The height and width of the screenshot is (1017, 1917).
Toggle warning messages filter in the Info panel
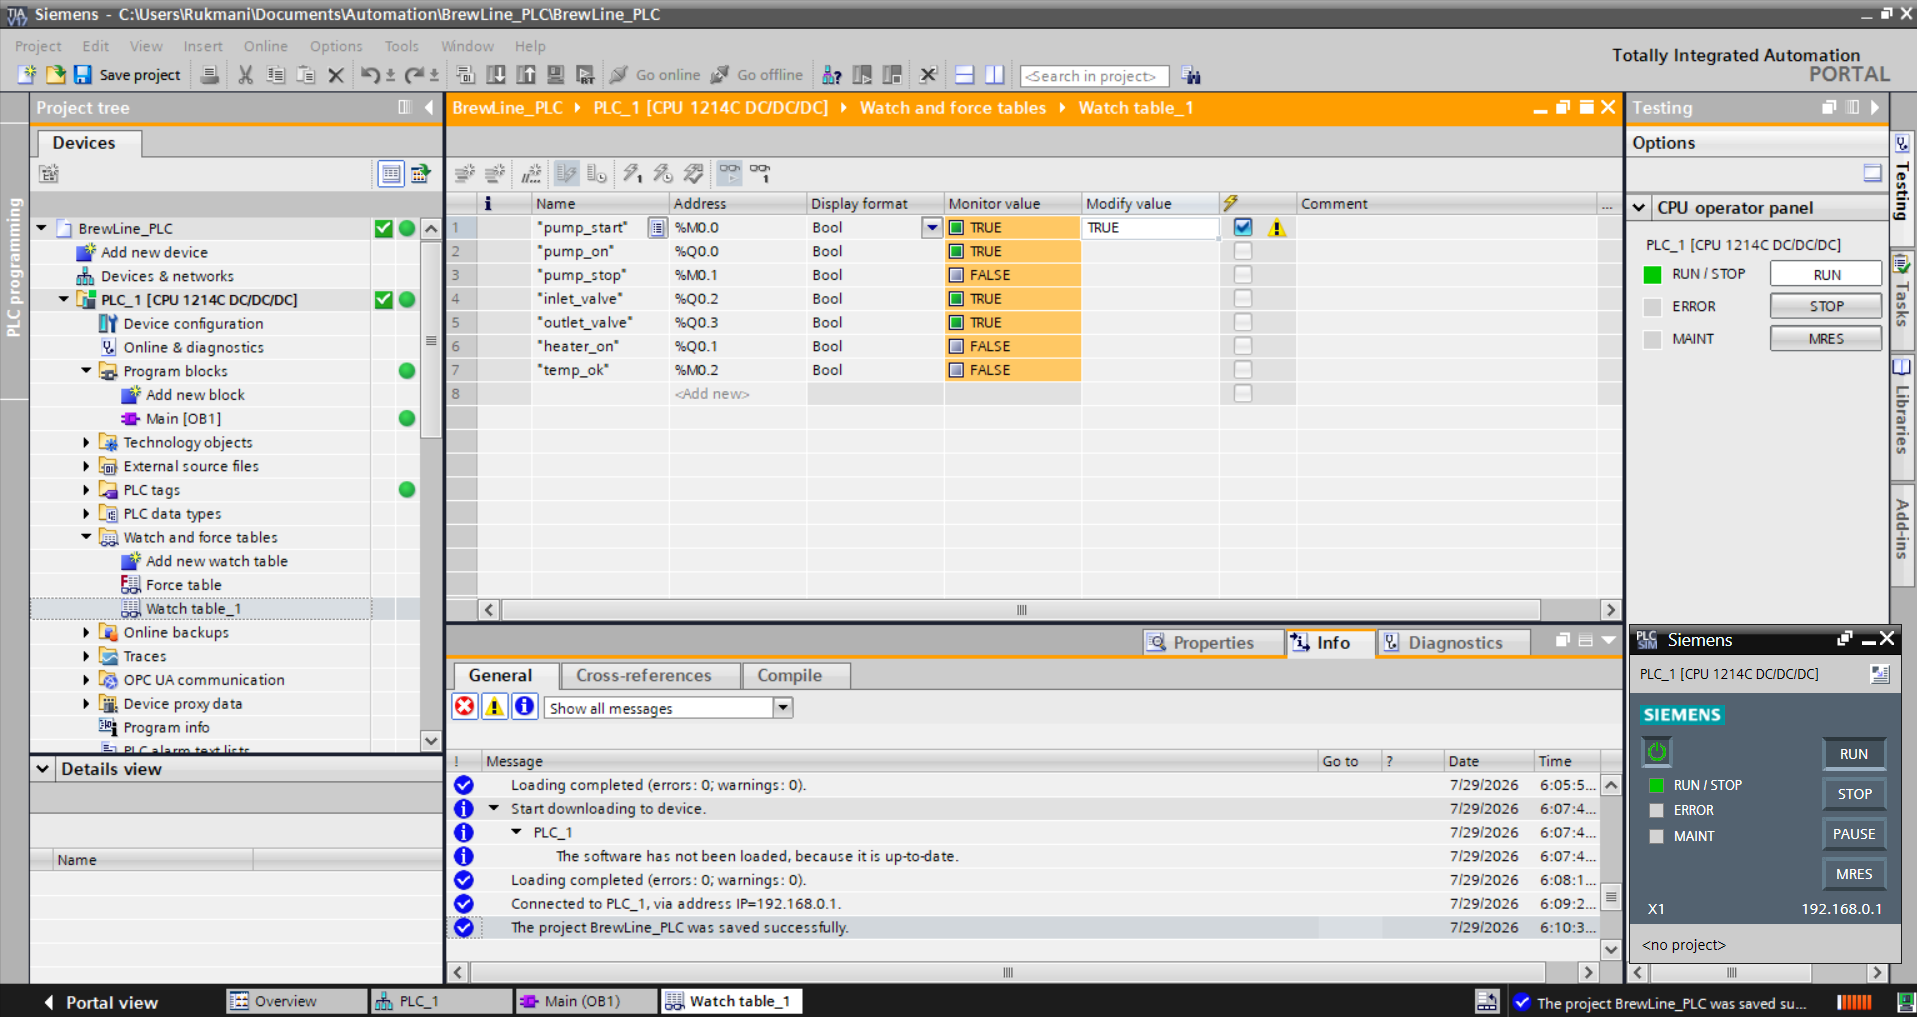(x=495, y=707)
